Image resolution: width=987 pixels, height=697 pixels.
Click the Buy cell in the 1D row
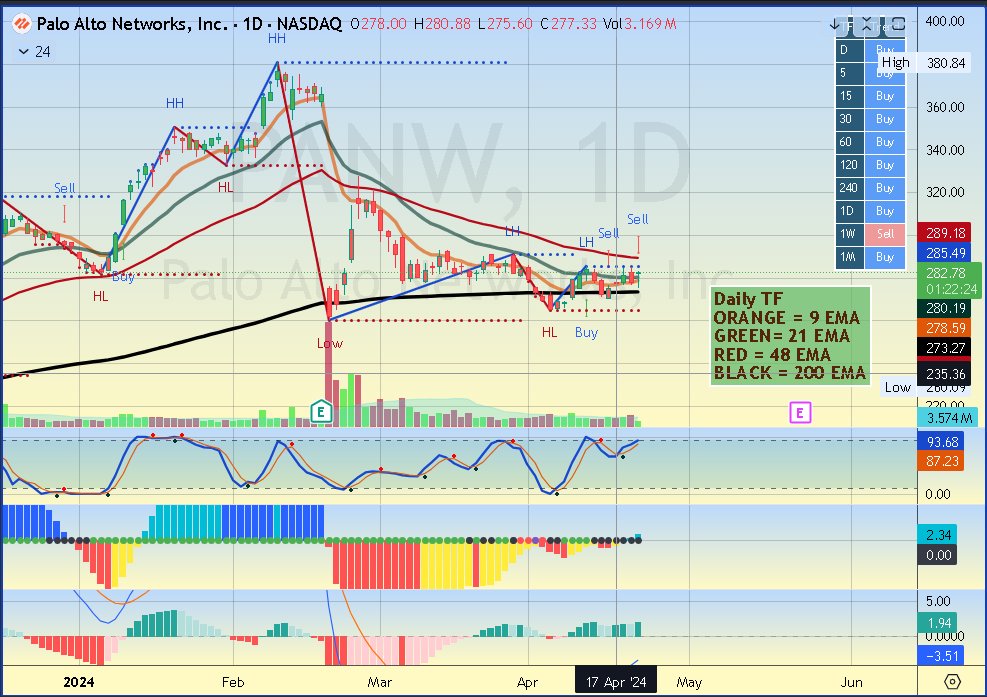(884, 211)
